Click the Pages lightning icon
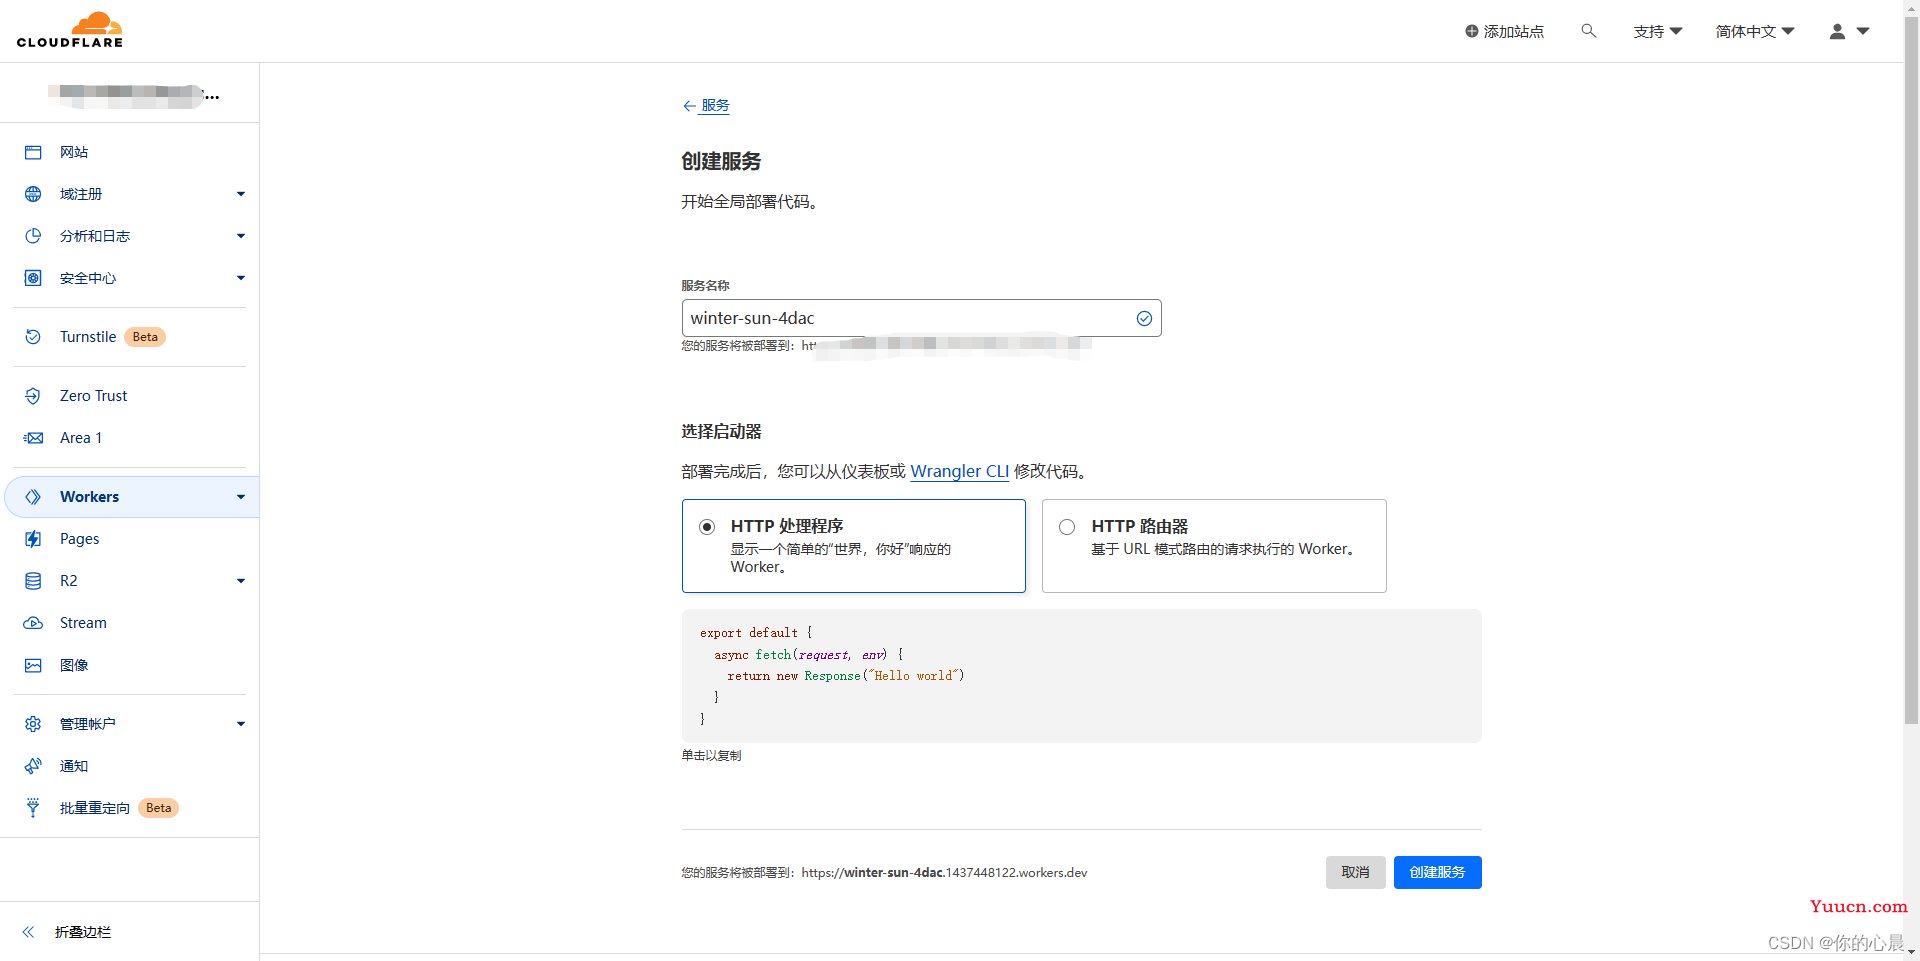Image resolution: width=1920 pixels, height=961 pixels. tap(33, 539)
